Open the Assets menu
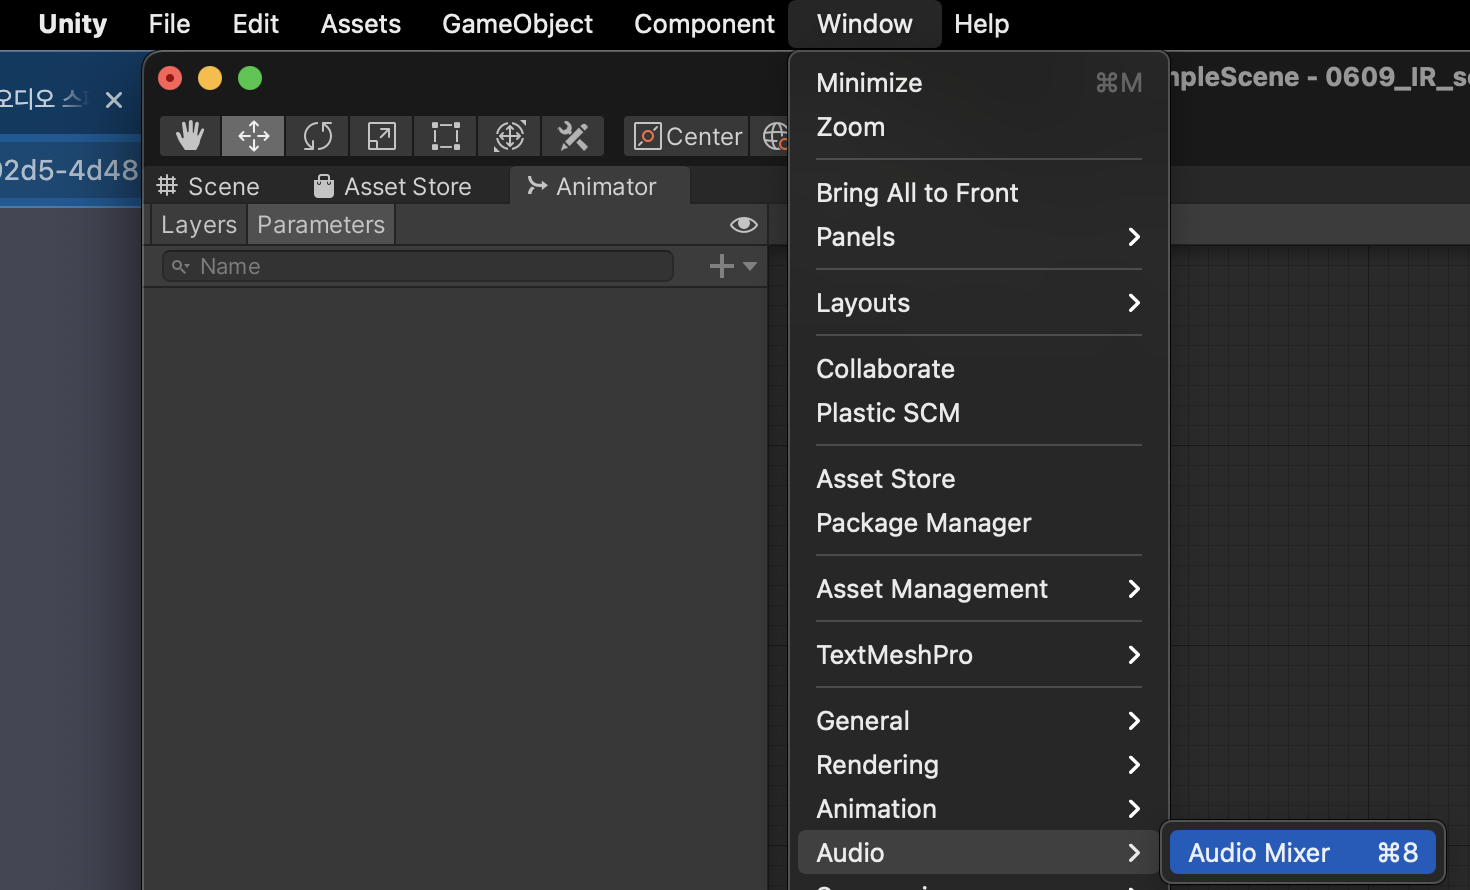Image resolution: width=1470 pixels, height=890 pixels. (360, 24)
